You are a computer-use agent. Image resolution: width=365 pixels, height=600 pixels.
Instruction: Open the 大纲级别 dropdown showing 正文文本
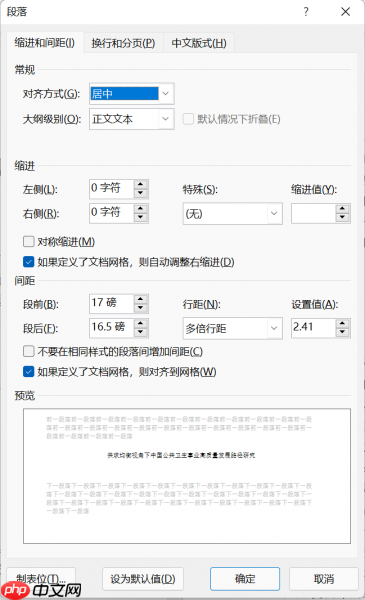click(132, 119)
